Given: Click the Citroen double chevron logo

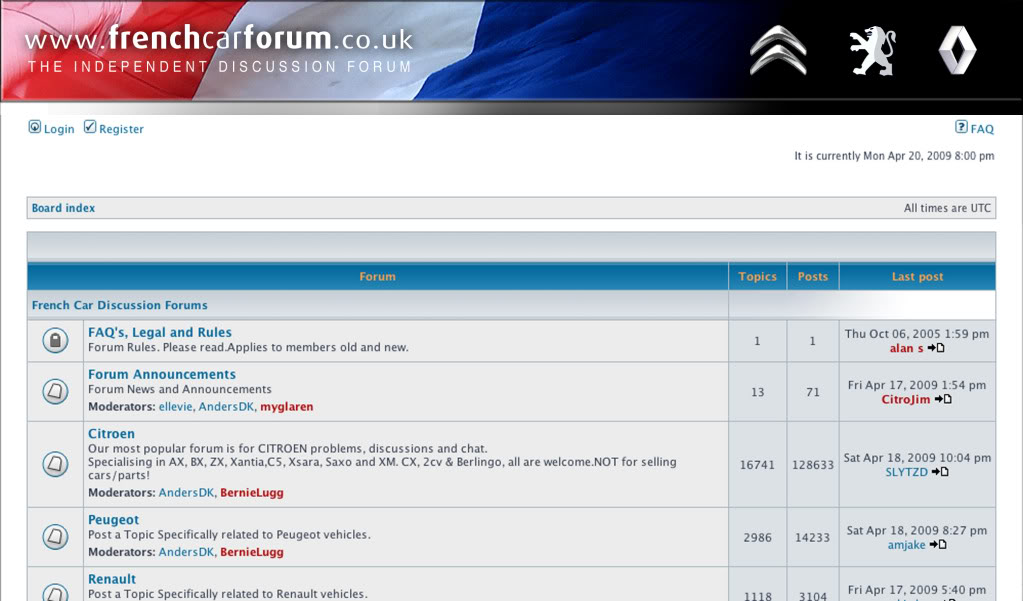Looking at the screenshot, I should (x=778, y=50).
